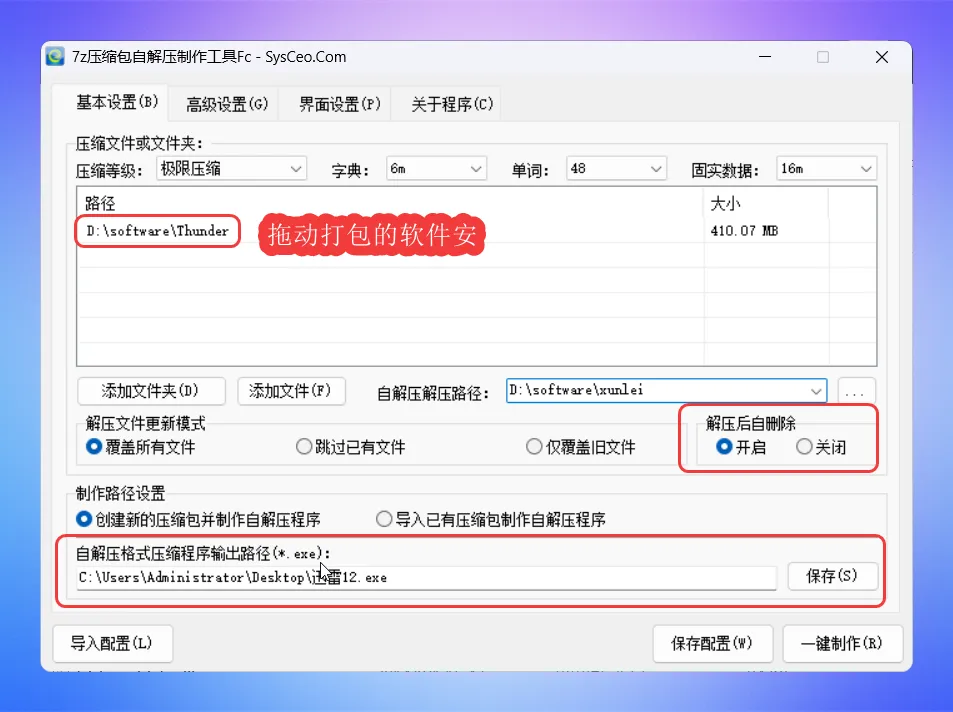Enable 开启 for delete after extraction

(x=725, y=447)
